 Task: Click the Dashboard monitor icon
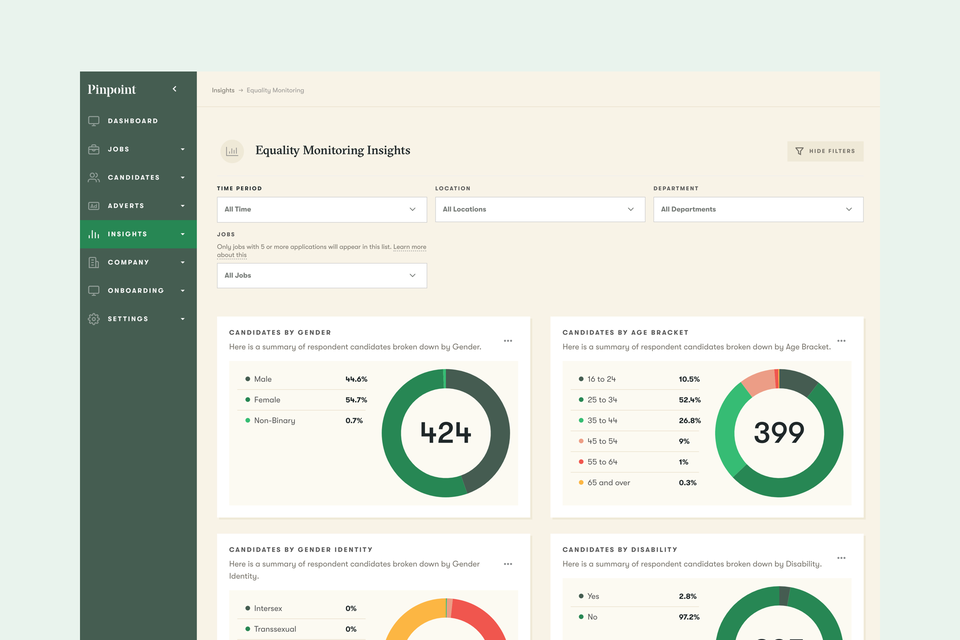pyautogui.click(x=94, y=121)
